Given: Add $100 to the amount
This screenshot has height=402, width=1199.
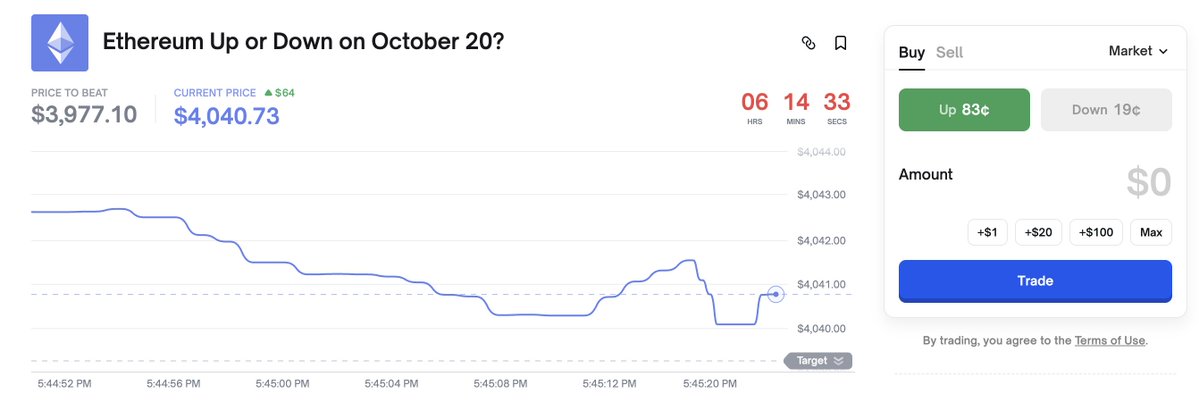Looking at the screenshot, I should coord(1096,233).
